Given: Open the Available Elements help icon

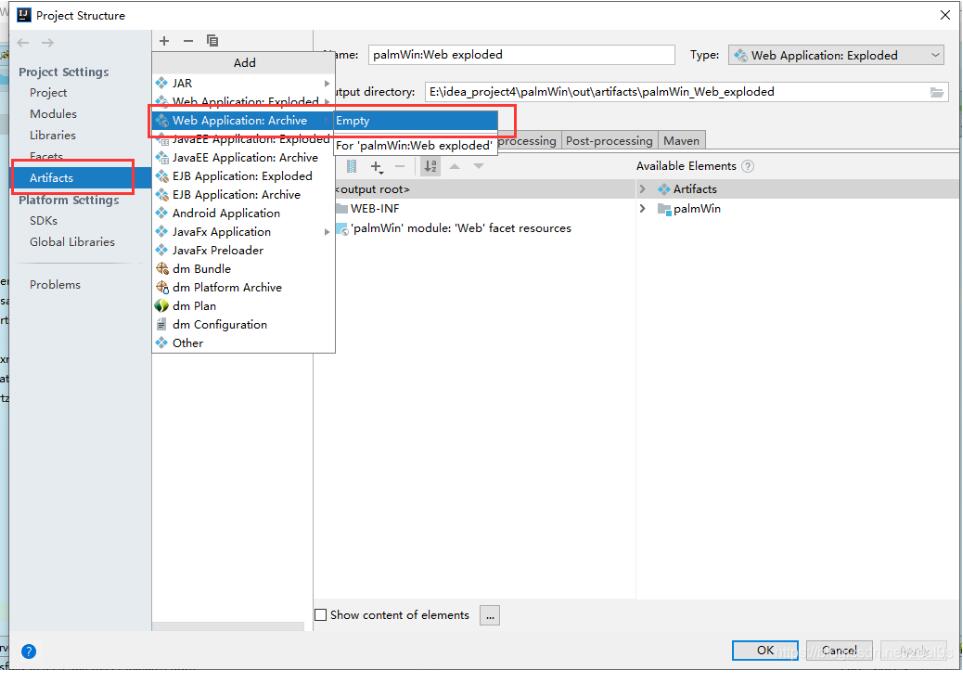Looking at the screenshot, I should [x=747, y=166].
